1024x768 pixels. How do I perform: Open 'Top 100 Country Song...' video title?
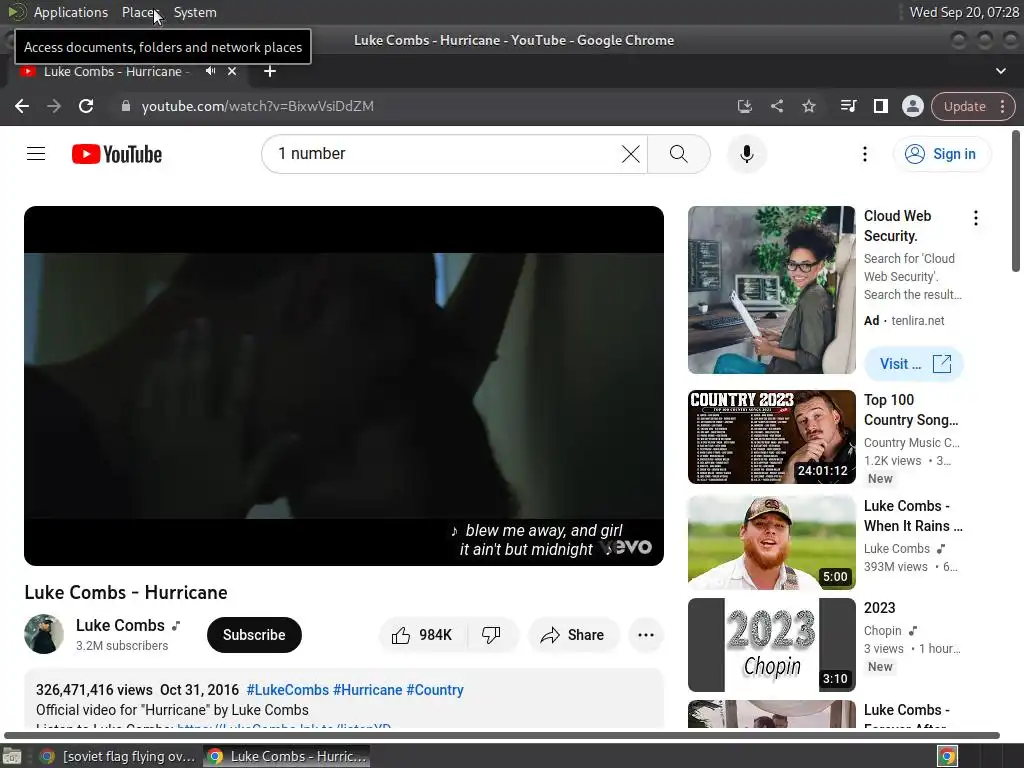tap(911, 409)
